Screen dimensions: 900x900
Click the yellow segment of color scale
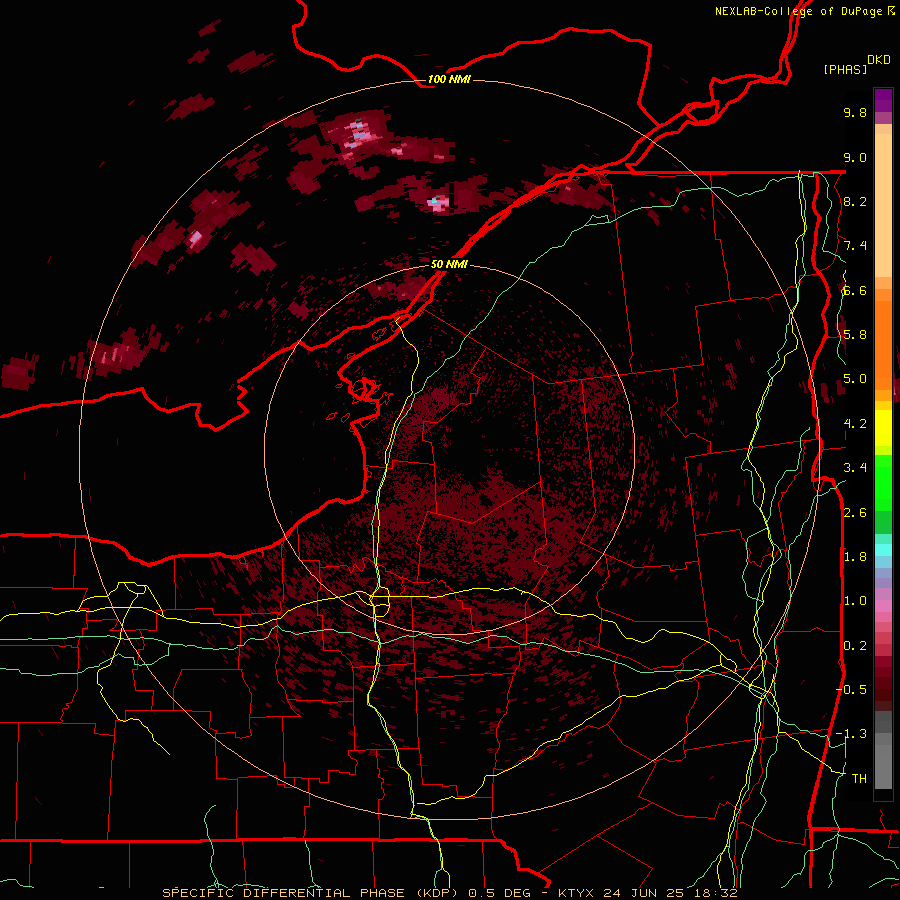click(x=883, y=428)
